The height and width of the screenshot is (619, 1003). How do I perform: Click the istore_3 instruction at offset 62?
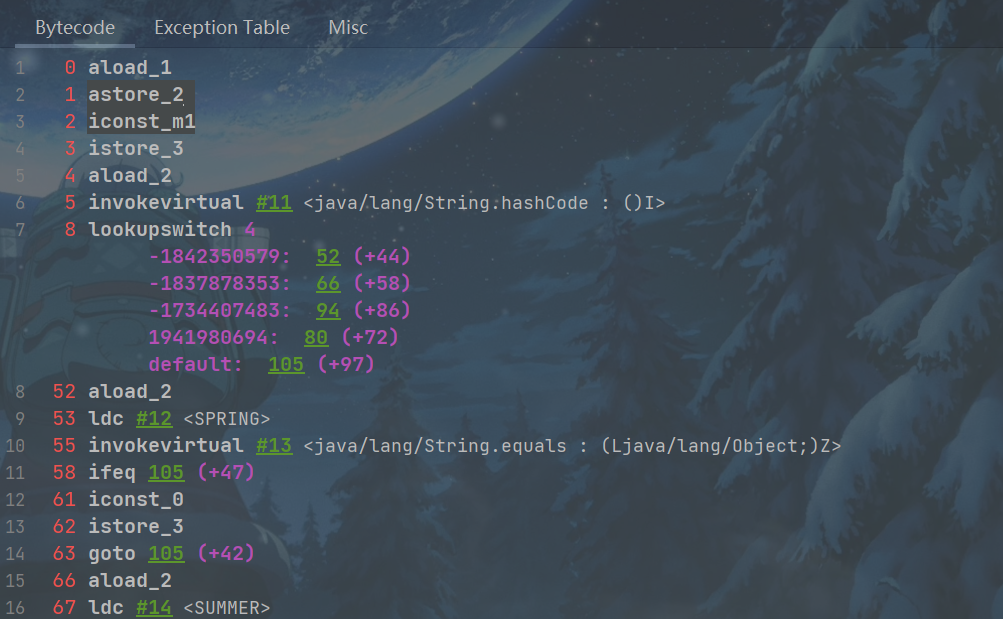pos(135,526)
